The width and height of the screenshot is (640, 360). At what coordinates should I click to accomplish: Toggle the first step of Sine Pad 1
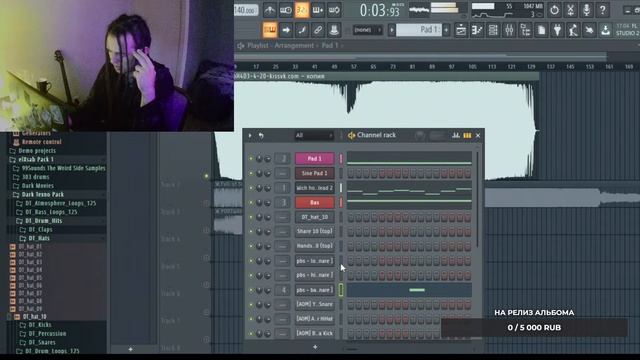pyautogui.click(x=351, y=173)
